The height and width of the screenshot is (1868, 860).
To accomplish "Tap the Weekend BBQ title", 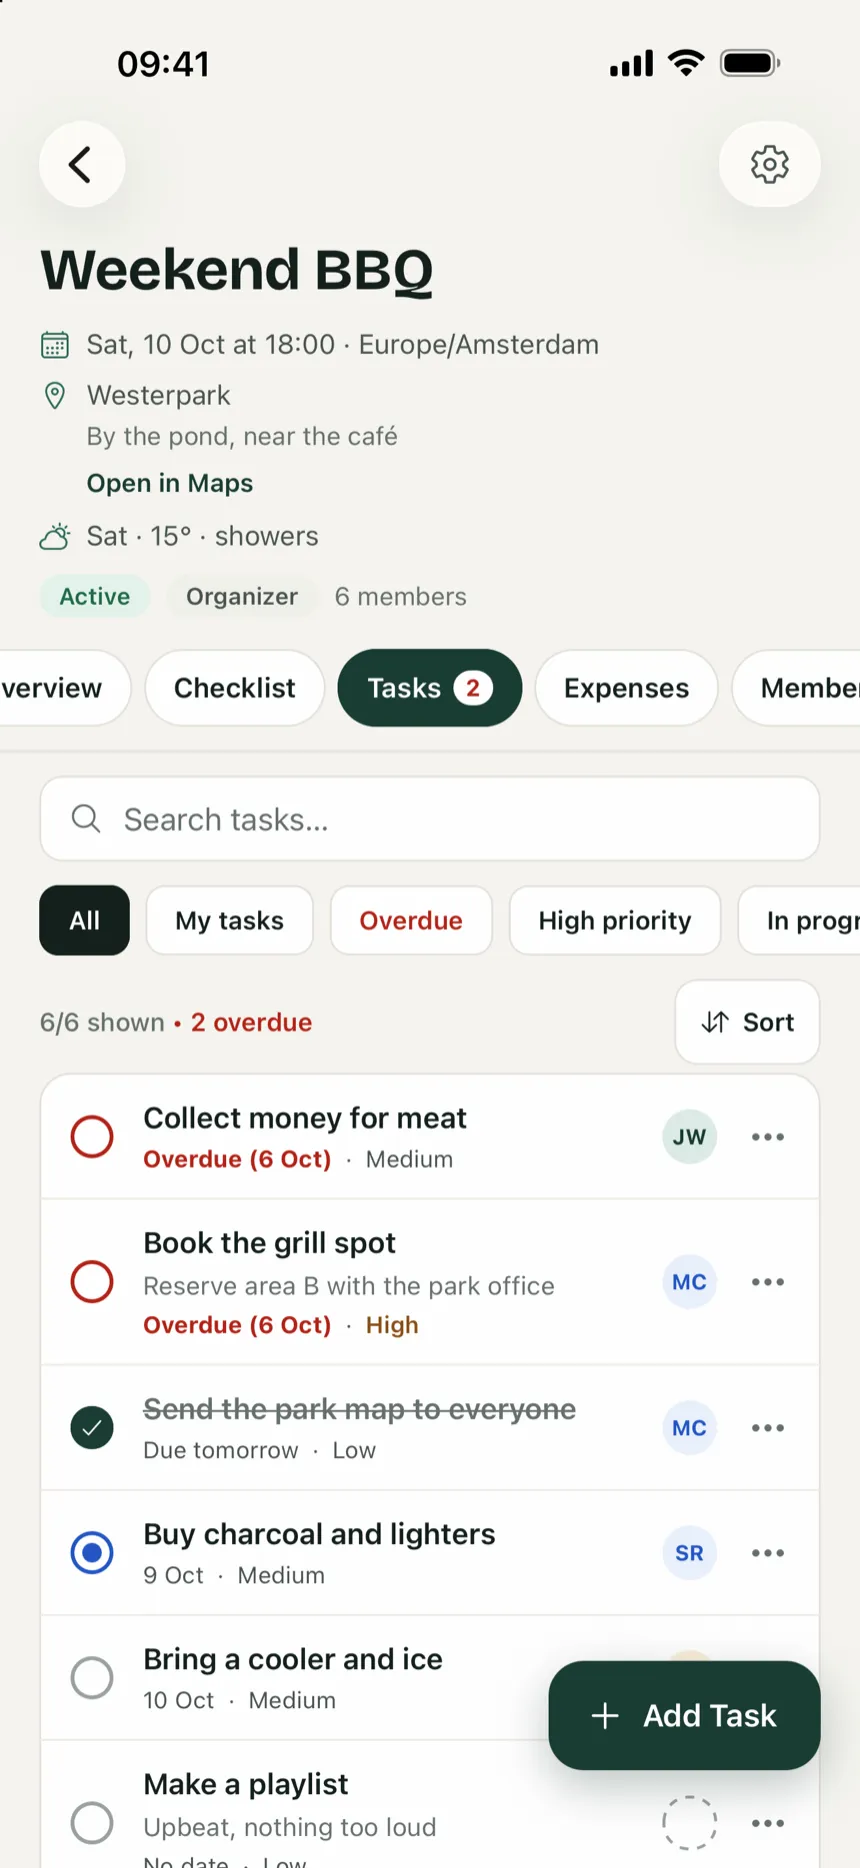I will (237, 270).
